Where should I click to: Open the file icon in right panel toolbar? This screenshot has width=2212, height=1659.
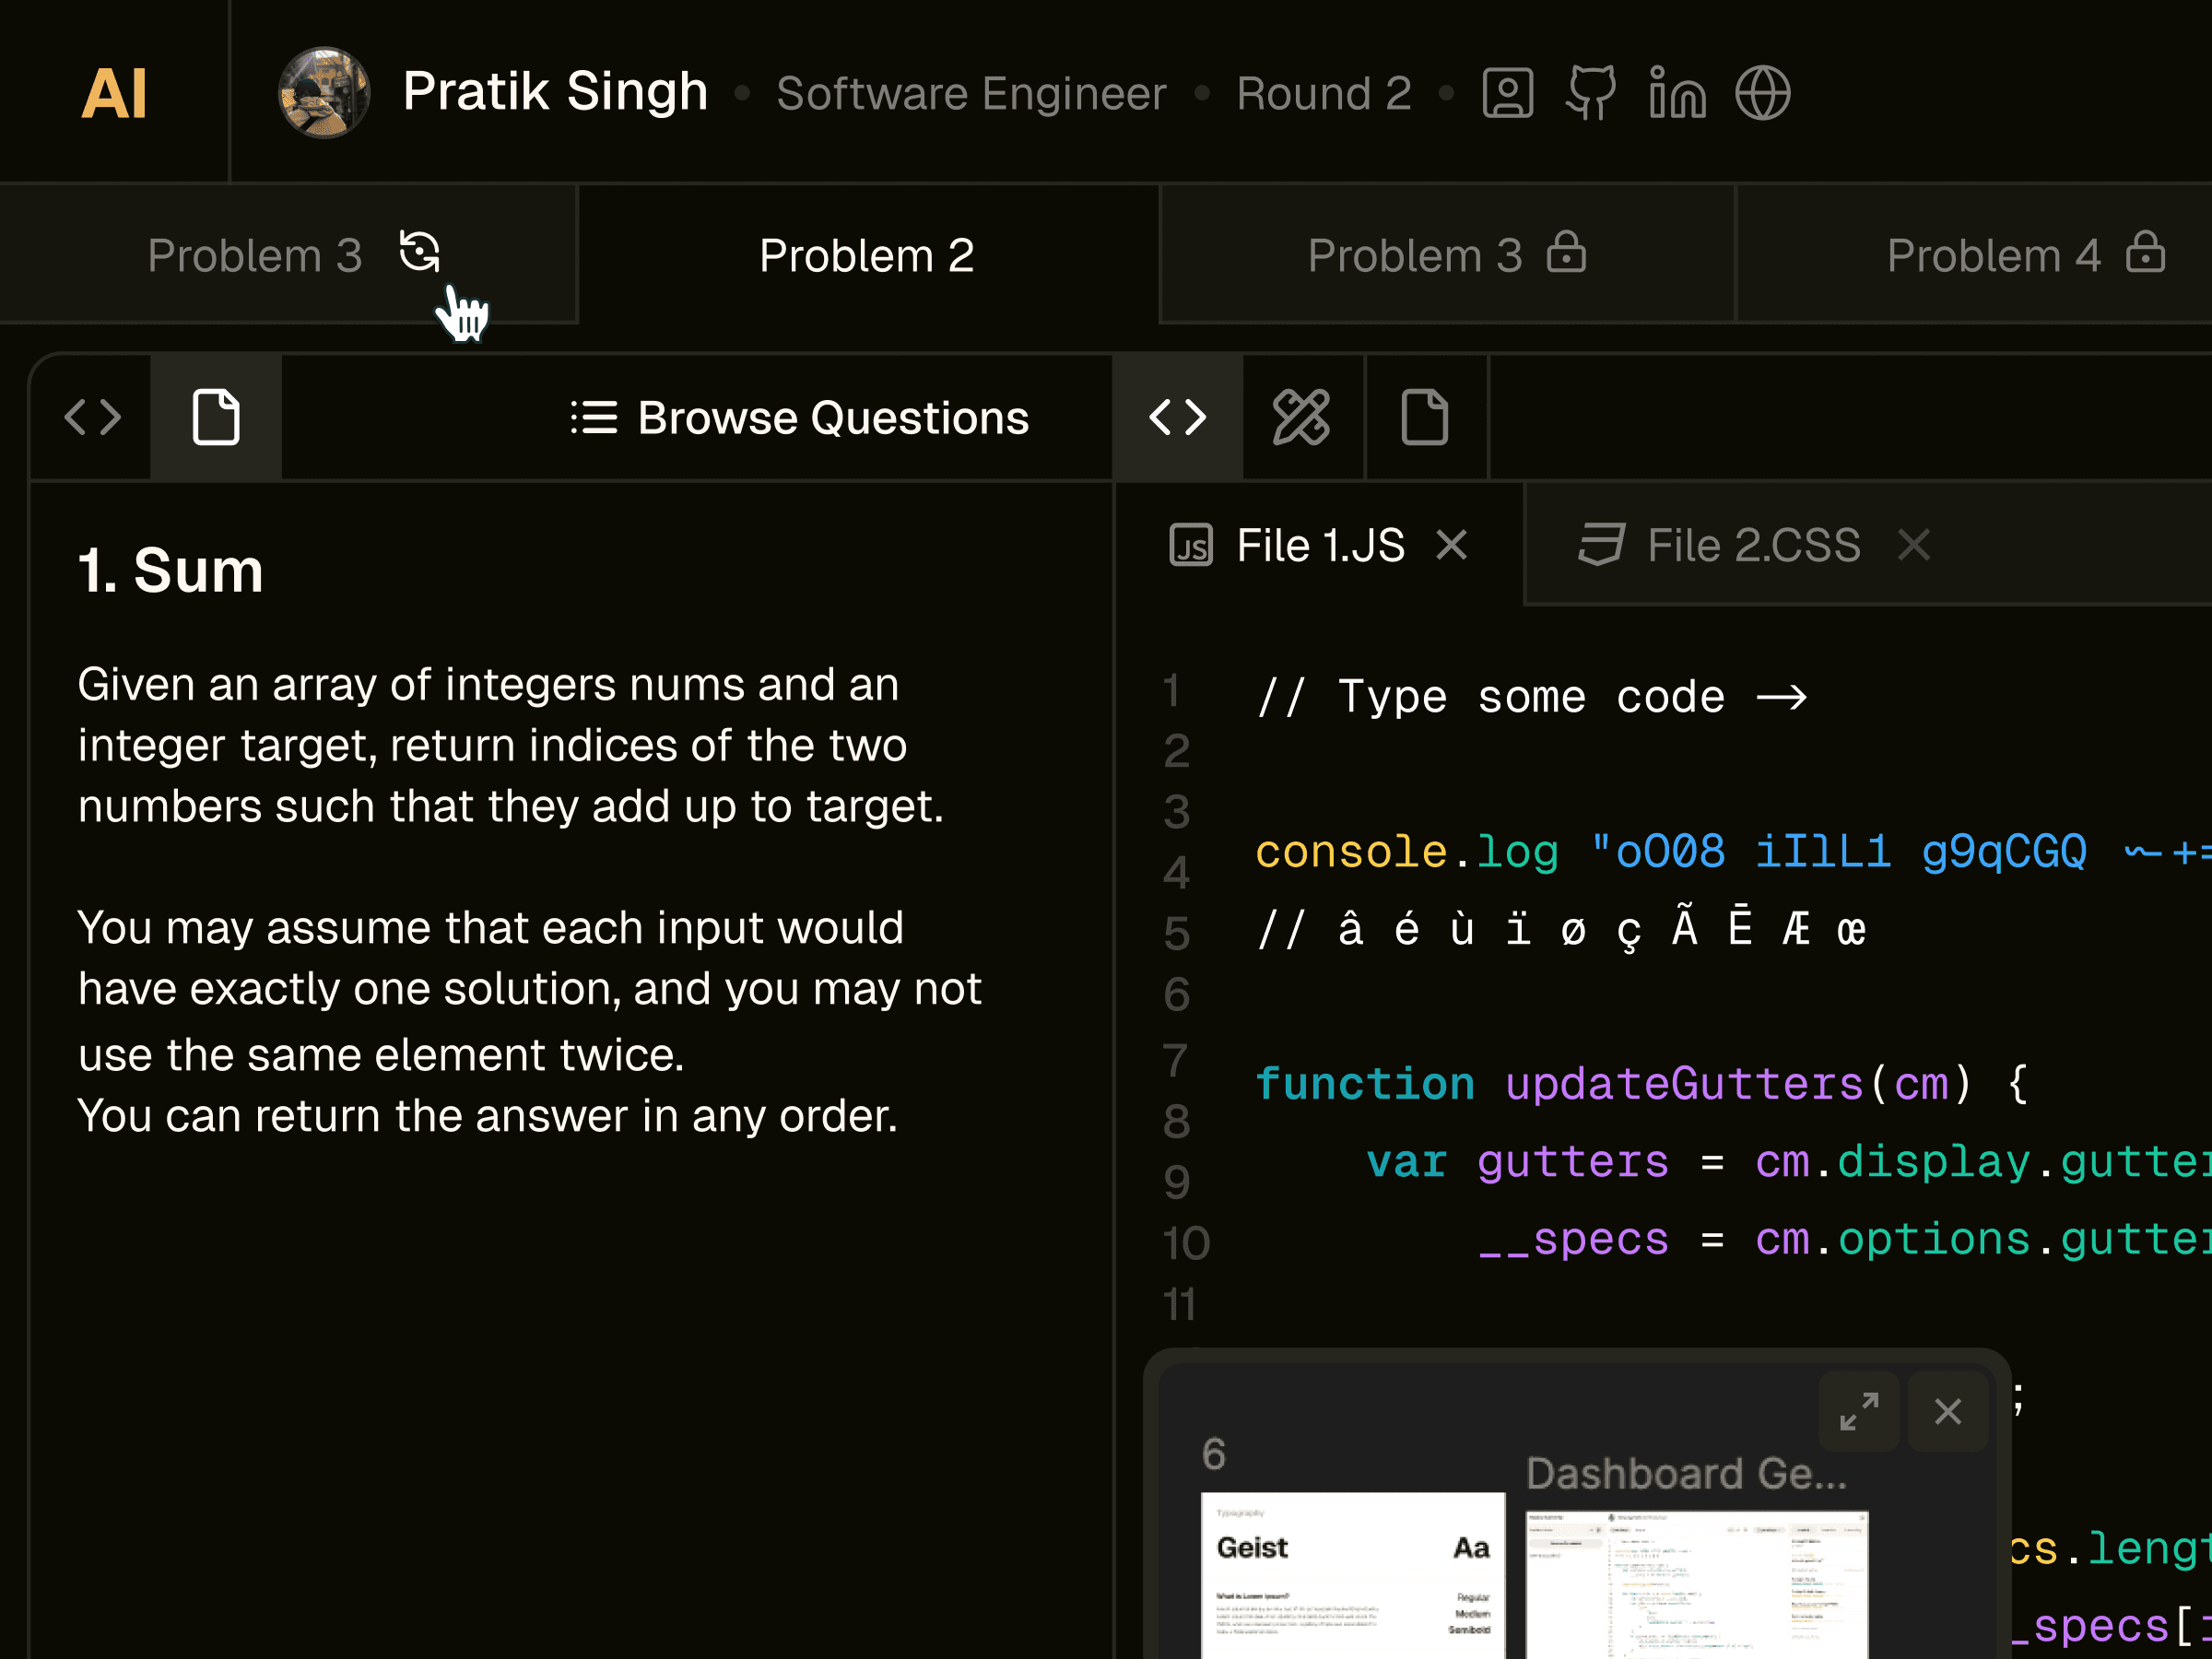(1425, 417)
